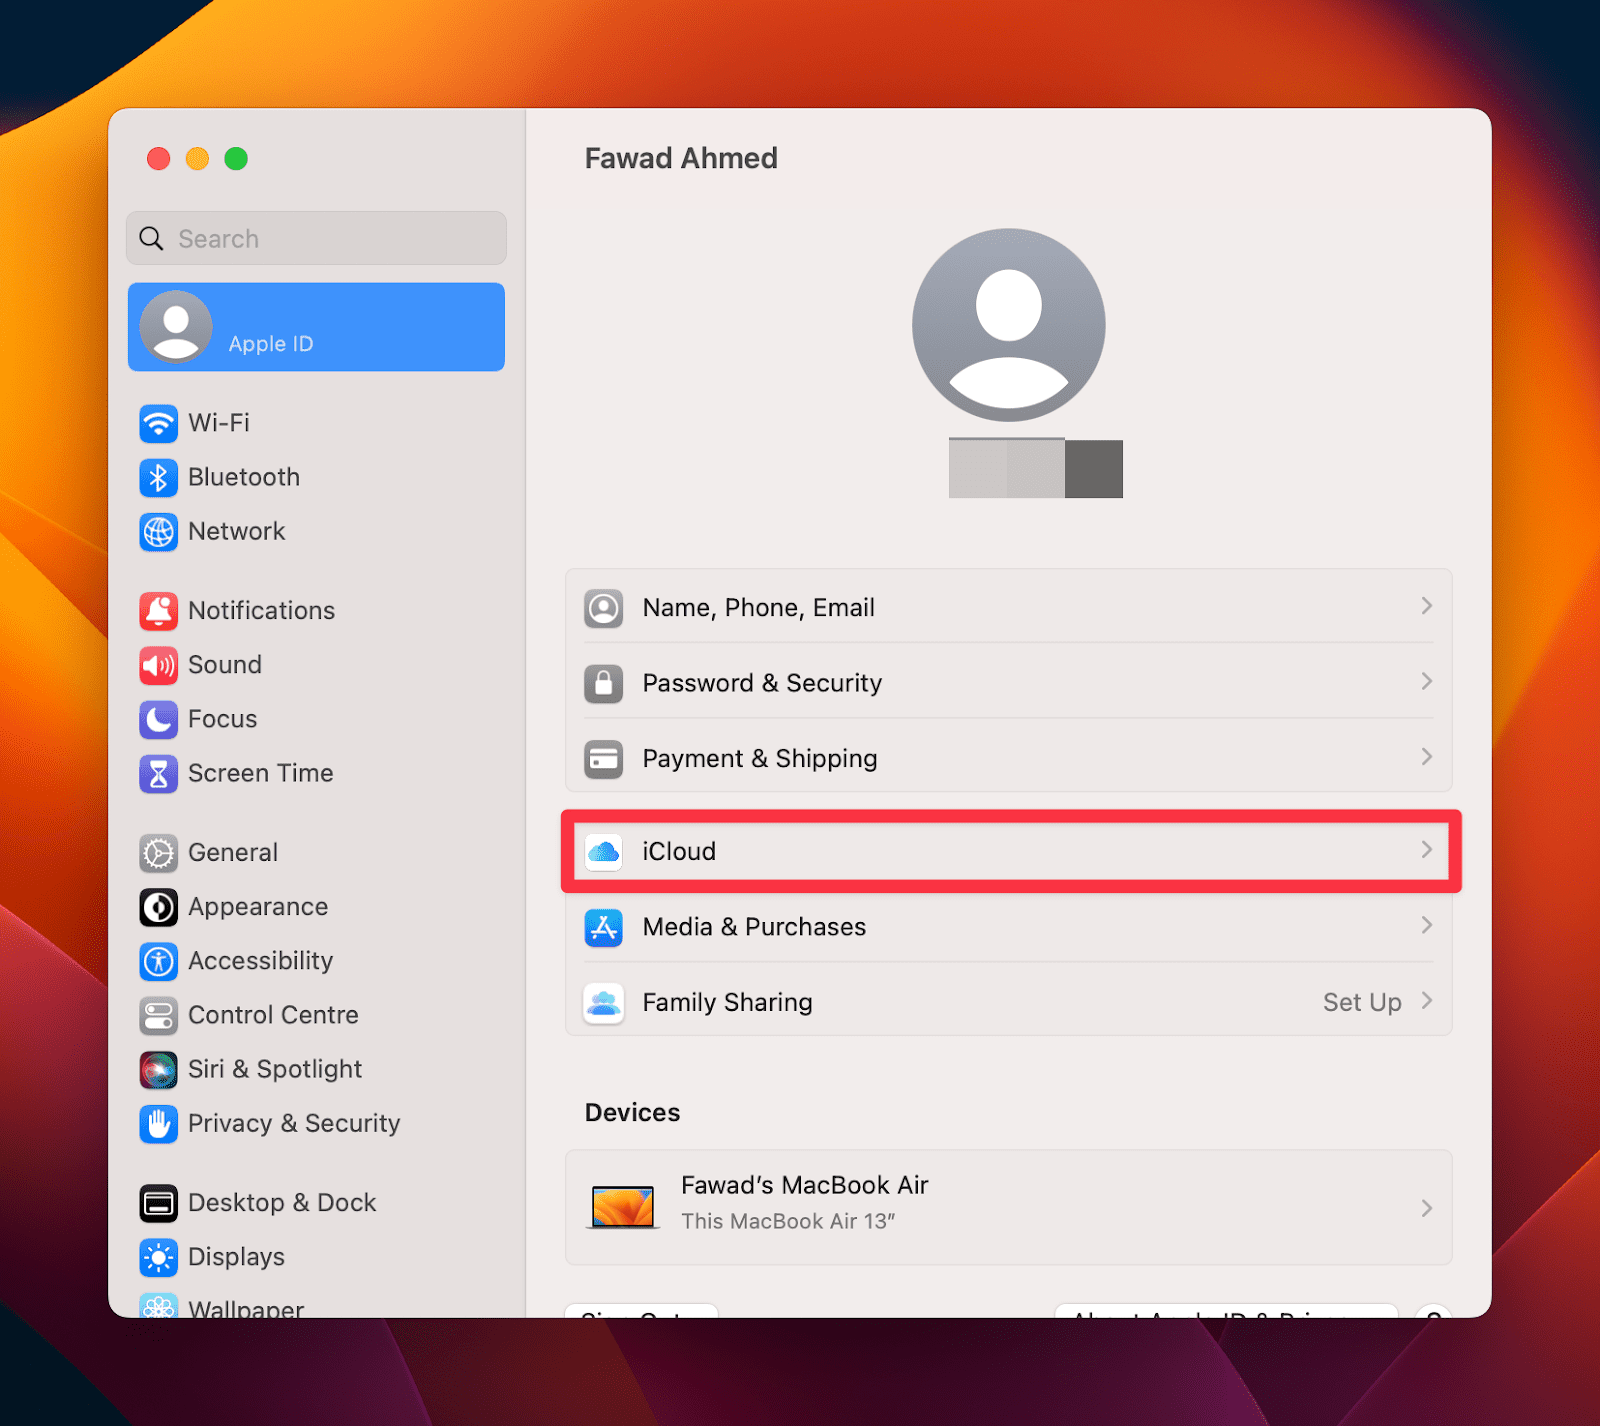Screen dimensions: 1600x1426
Task: Click the Name, Phone, Email person icon
Action: tap(603, 608)
